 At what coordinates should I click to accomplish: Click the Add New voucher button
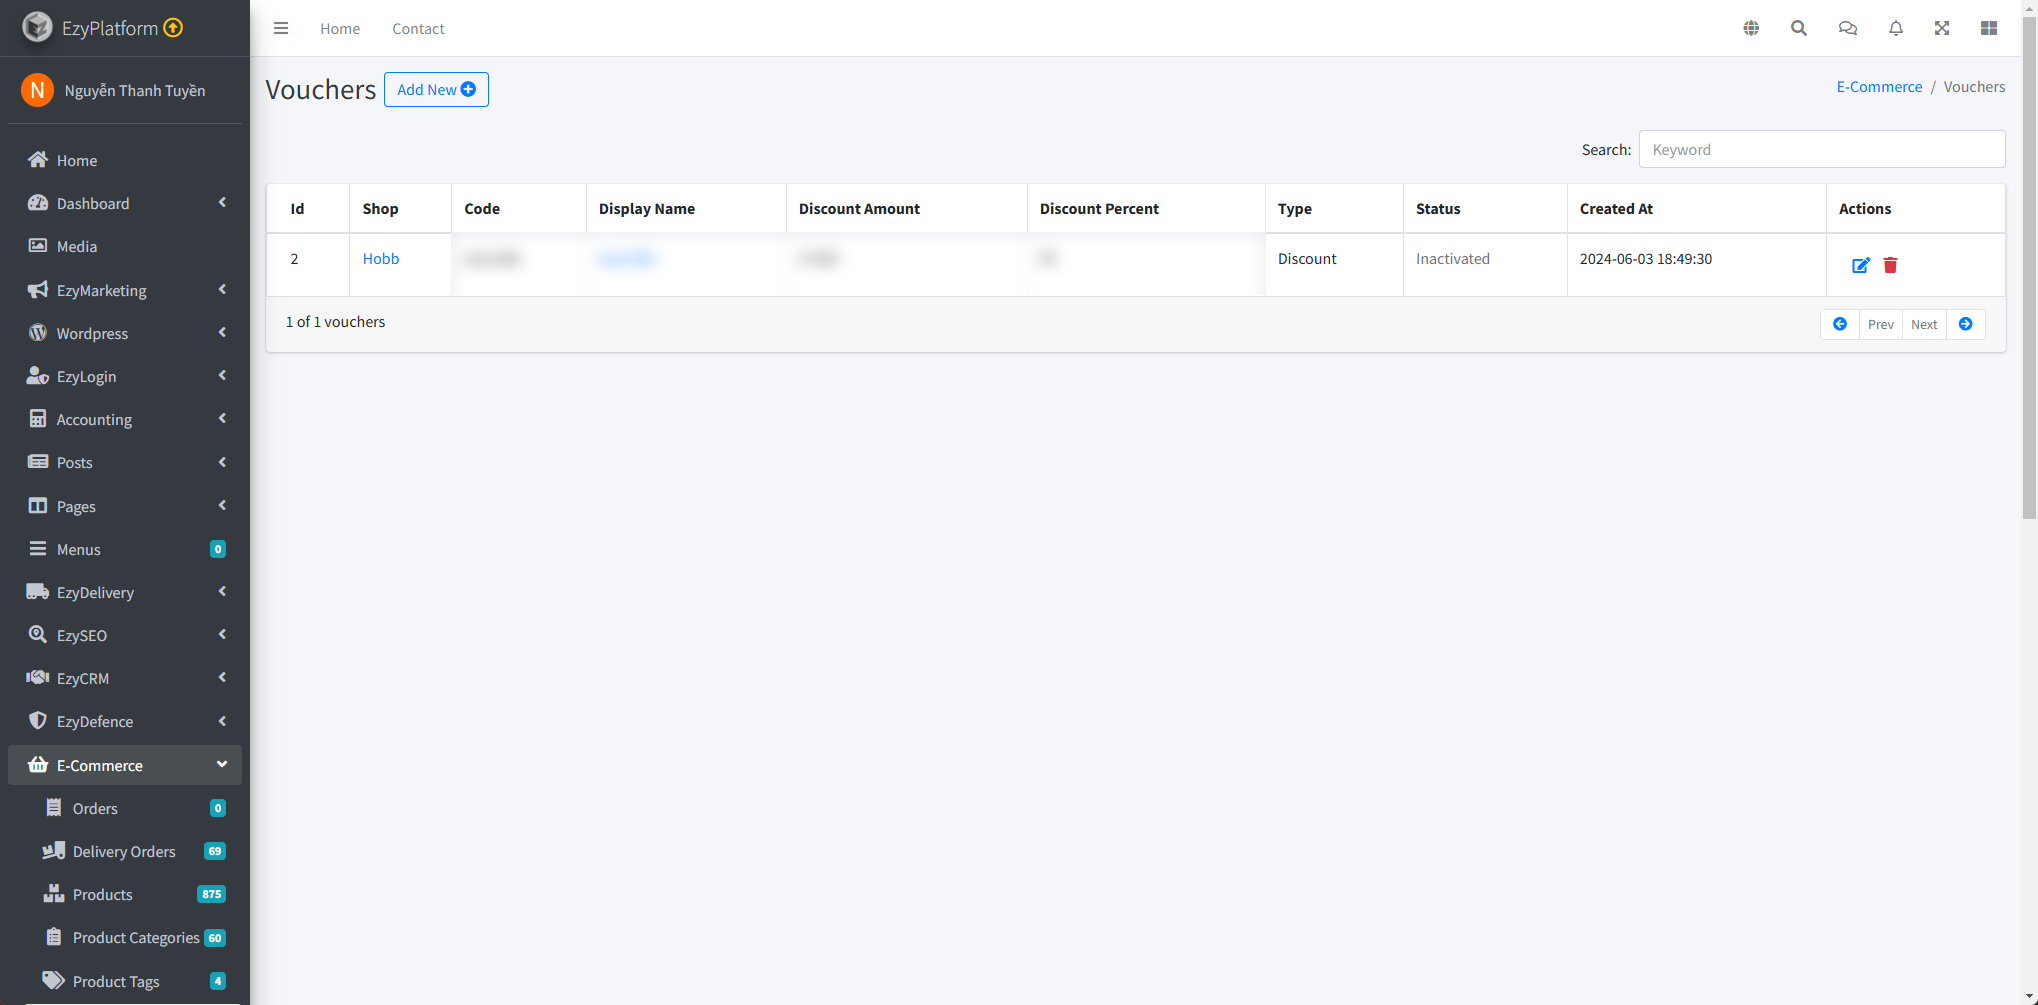point(436,89)
